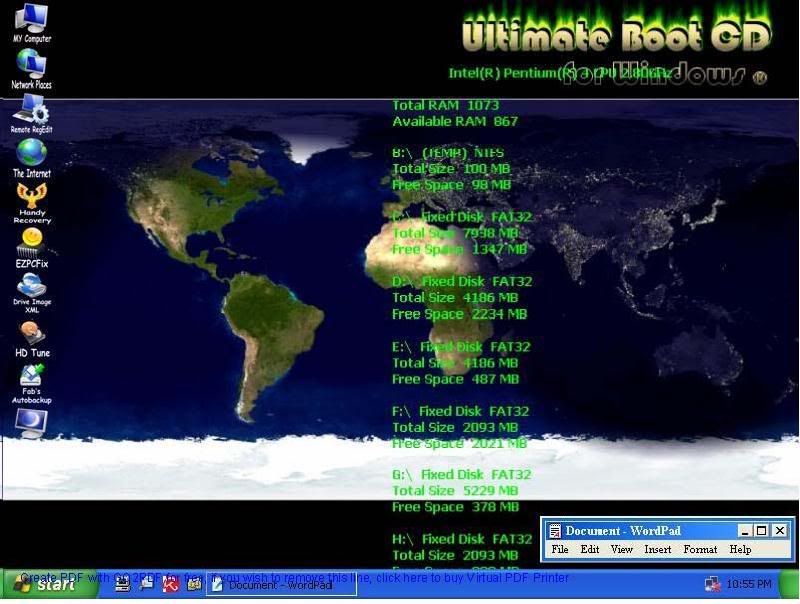Switch to Document - WordPad taskbar button
Viewport: 800px width, 604px height.
click(281, 585)
